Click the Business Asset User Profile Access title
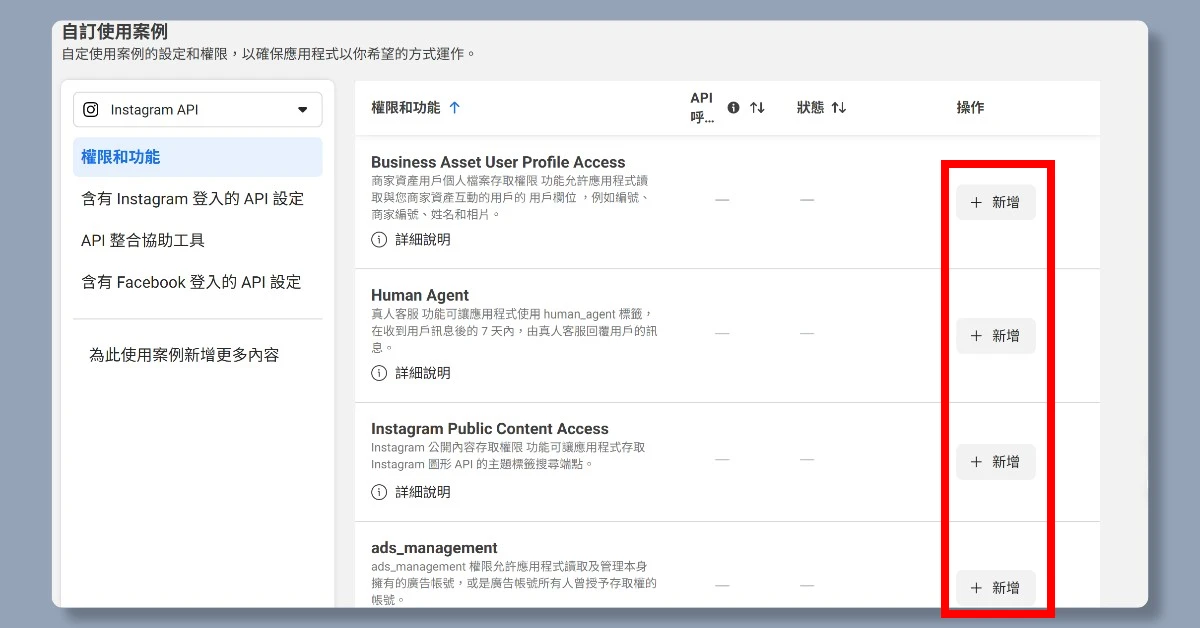The width and height of the screenshot is (1200, 628). (x=498, y=162)
